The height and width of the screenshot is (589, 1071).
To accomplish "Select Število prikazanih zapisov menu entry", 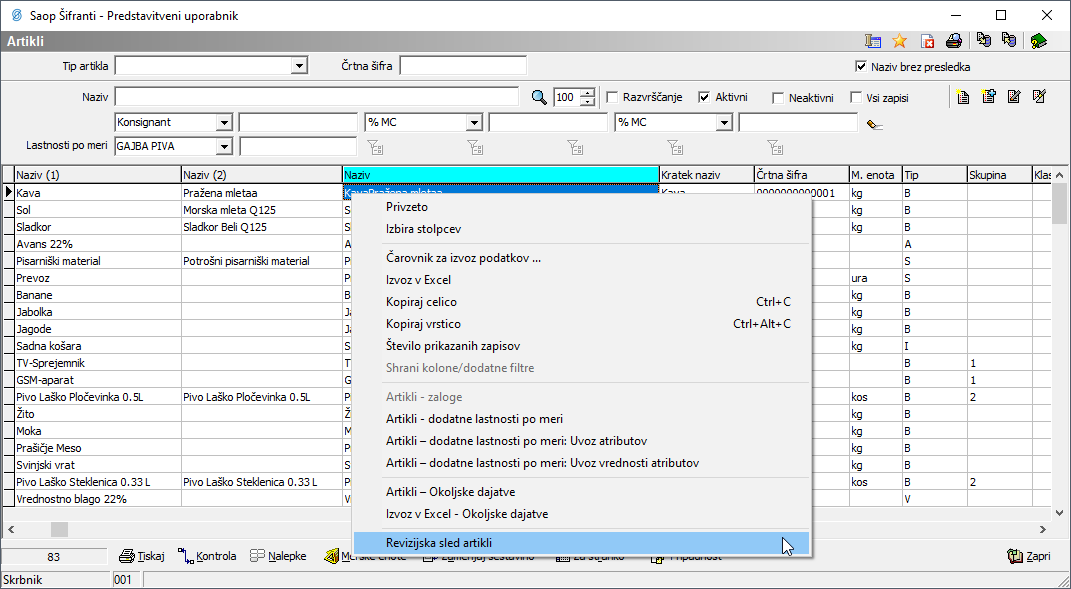I will (x=581, y=346).
